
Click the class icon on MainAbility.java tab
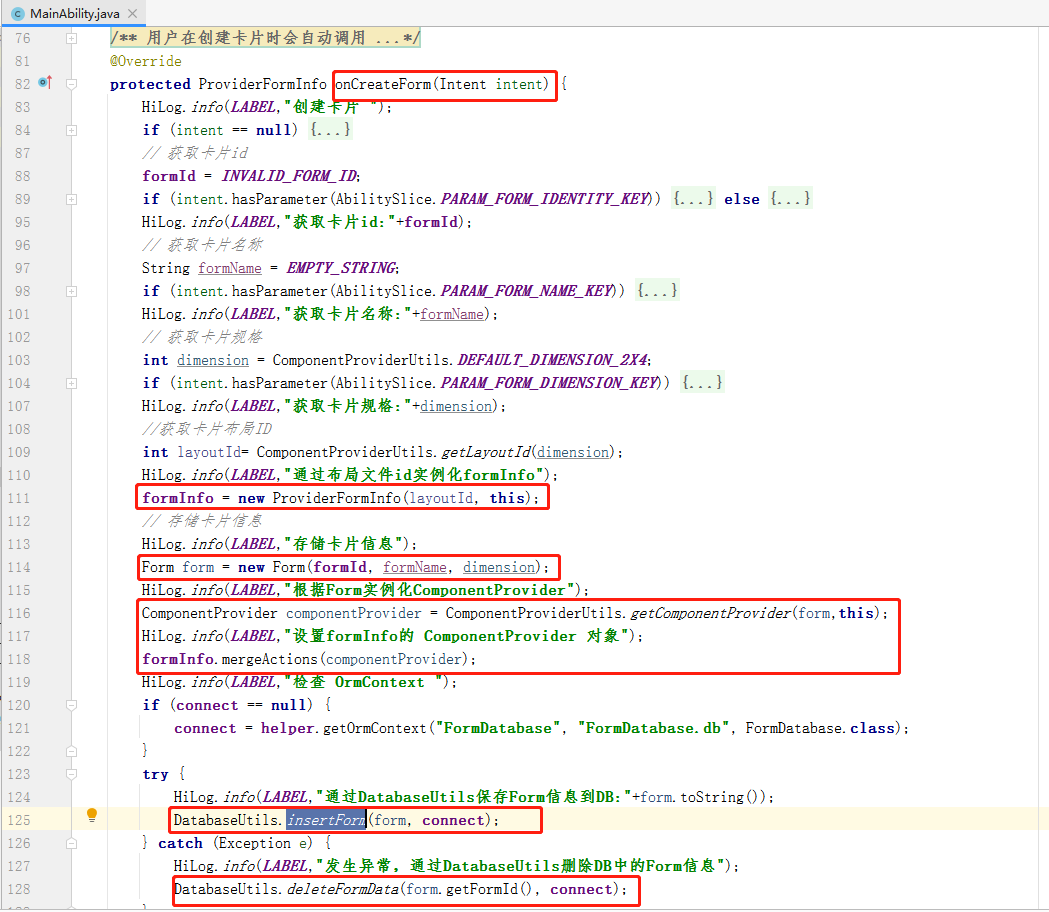pos(18,14)
